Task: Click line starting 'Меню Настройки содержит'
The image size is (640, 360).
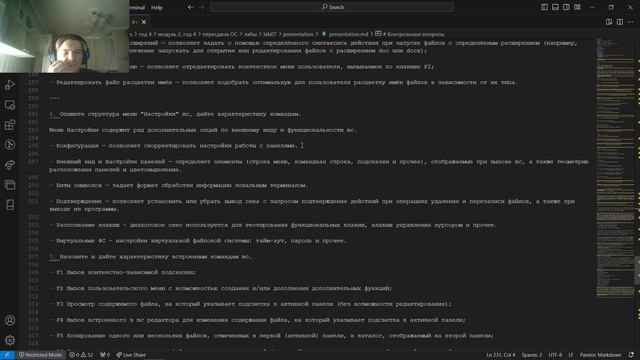Action: pos(203,130)
